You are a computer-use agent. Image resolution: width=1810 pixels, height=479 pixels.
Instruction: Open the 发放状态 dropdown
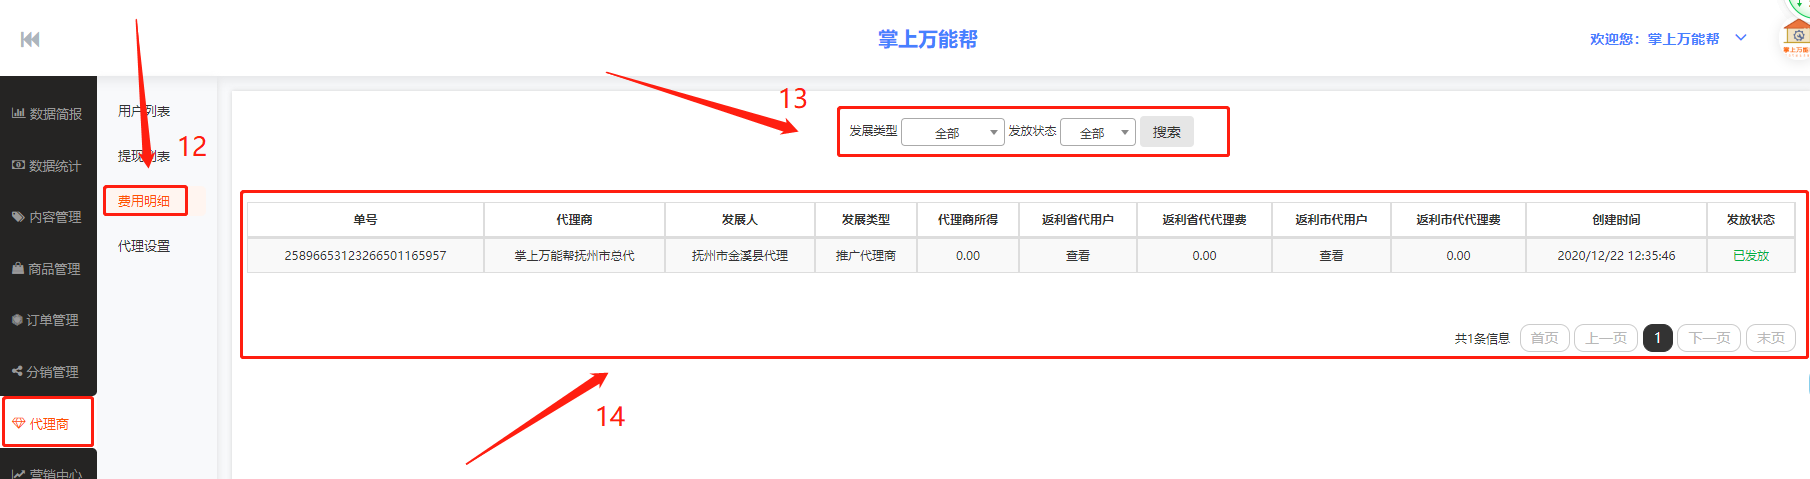tap(1097, 132)
